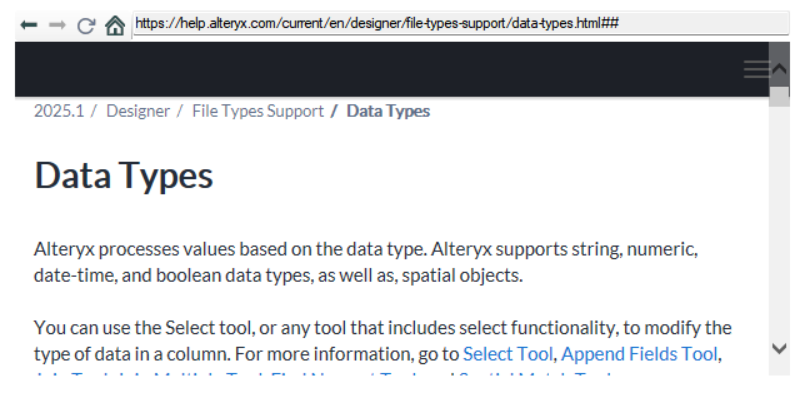804x408 pixels.
Task: Go back using the browser back arrow
Action: [29, 24]
